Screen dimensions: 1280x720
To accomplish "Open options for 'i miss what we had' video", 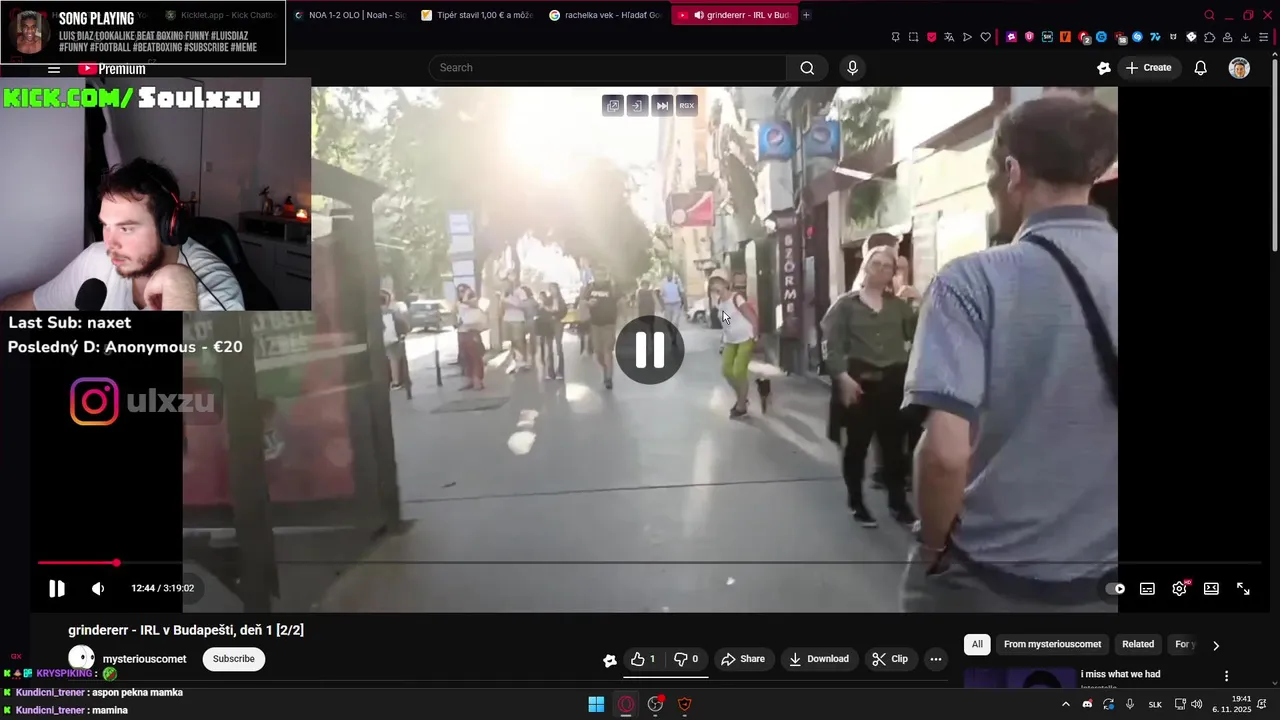I will tap(1226, 676).
